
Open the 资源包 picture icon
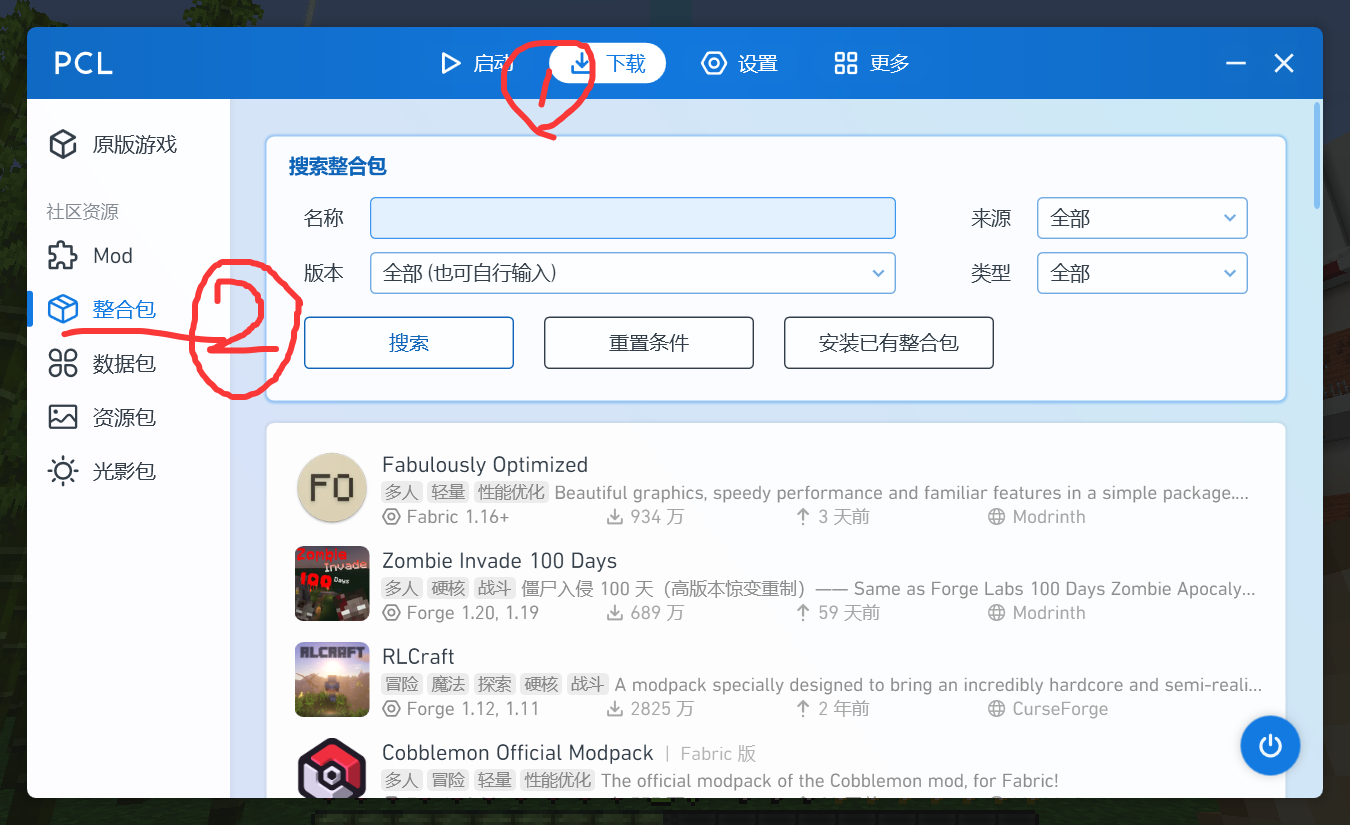pos(63,418)
